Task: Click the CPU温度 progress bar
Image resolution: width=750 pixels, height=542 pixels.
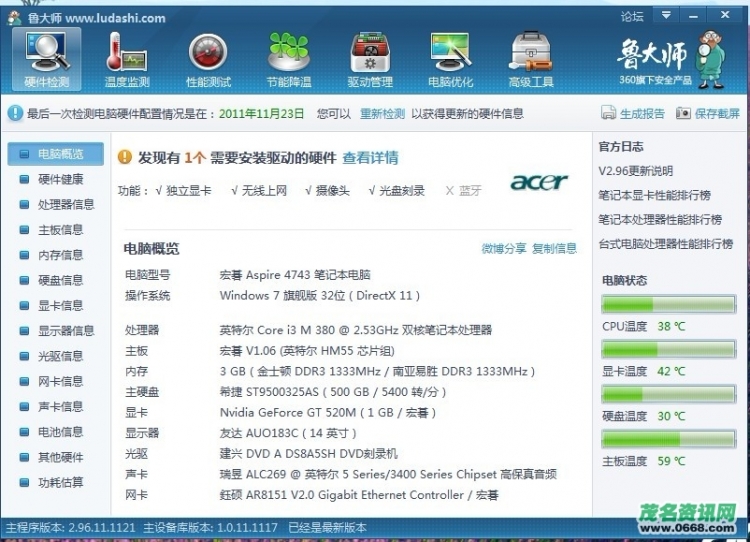Action: click(668, 304)
